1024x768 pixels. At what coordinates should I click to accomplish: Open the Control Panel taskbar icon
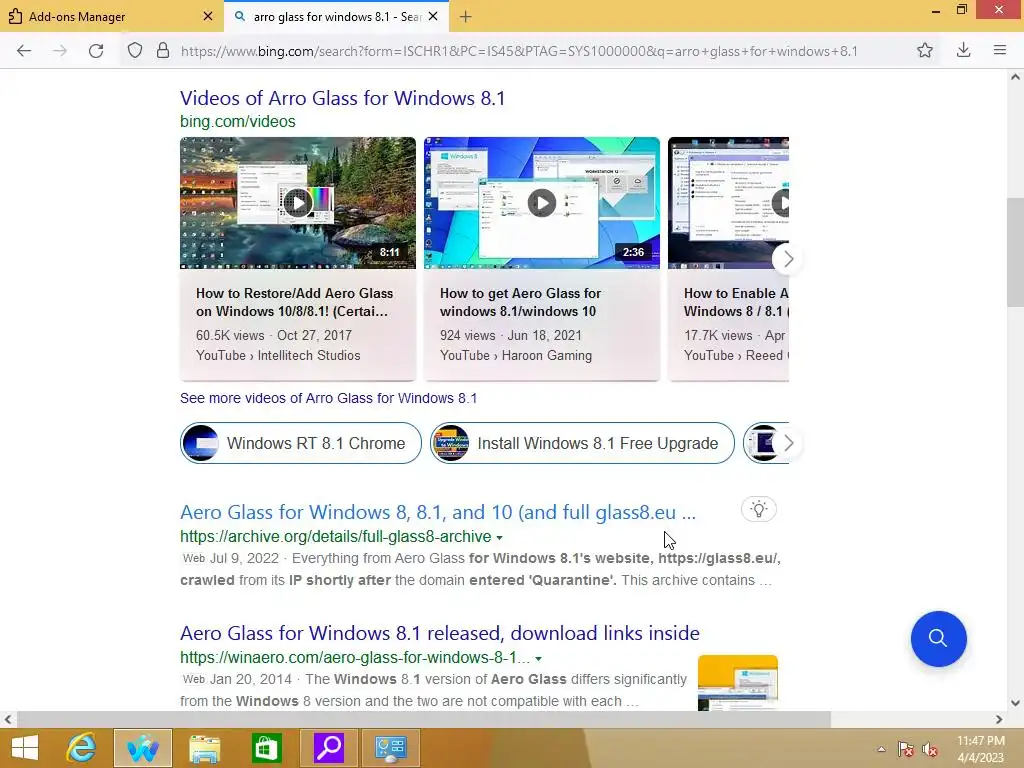click(391, 748)
